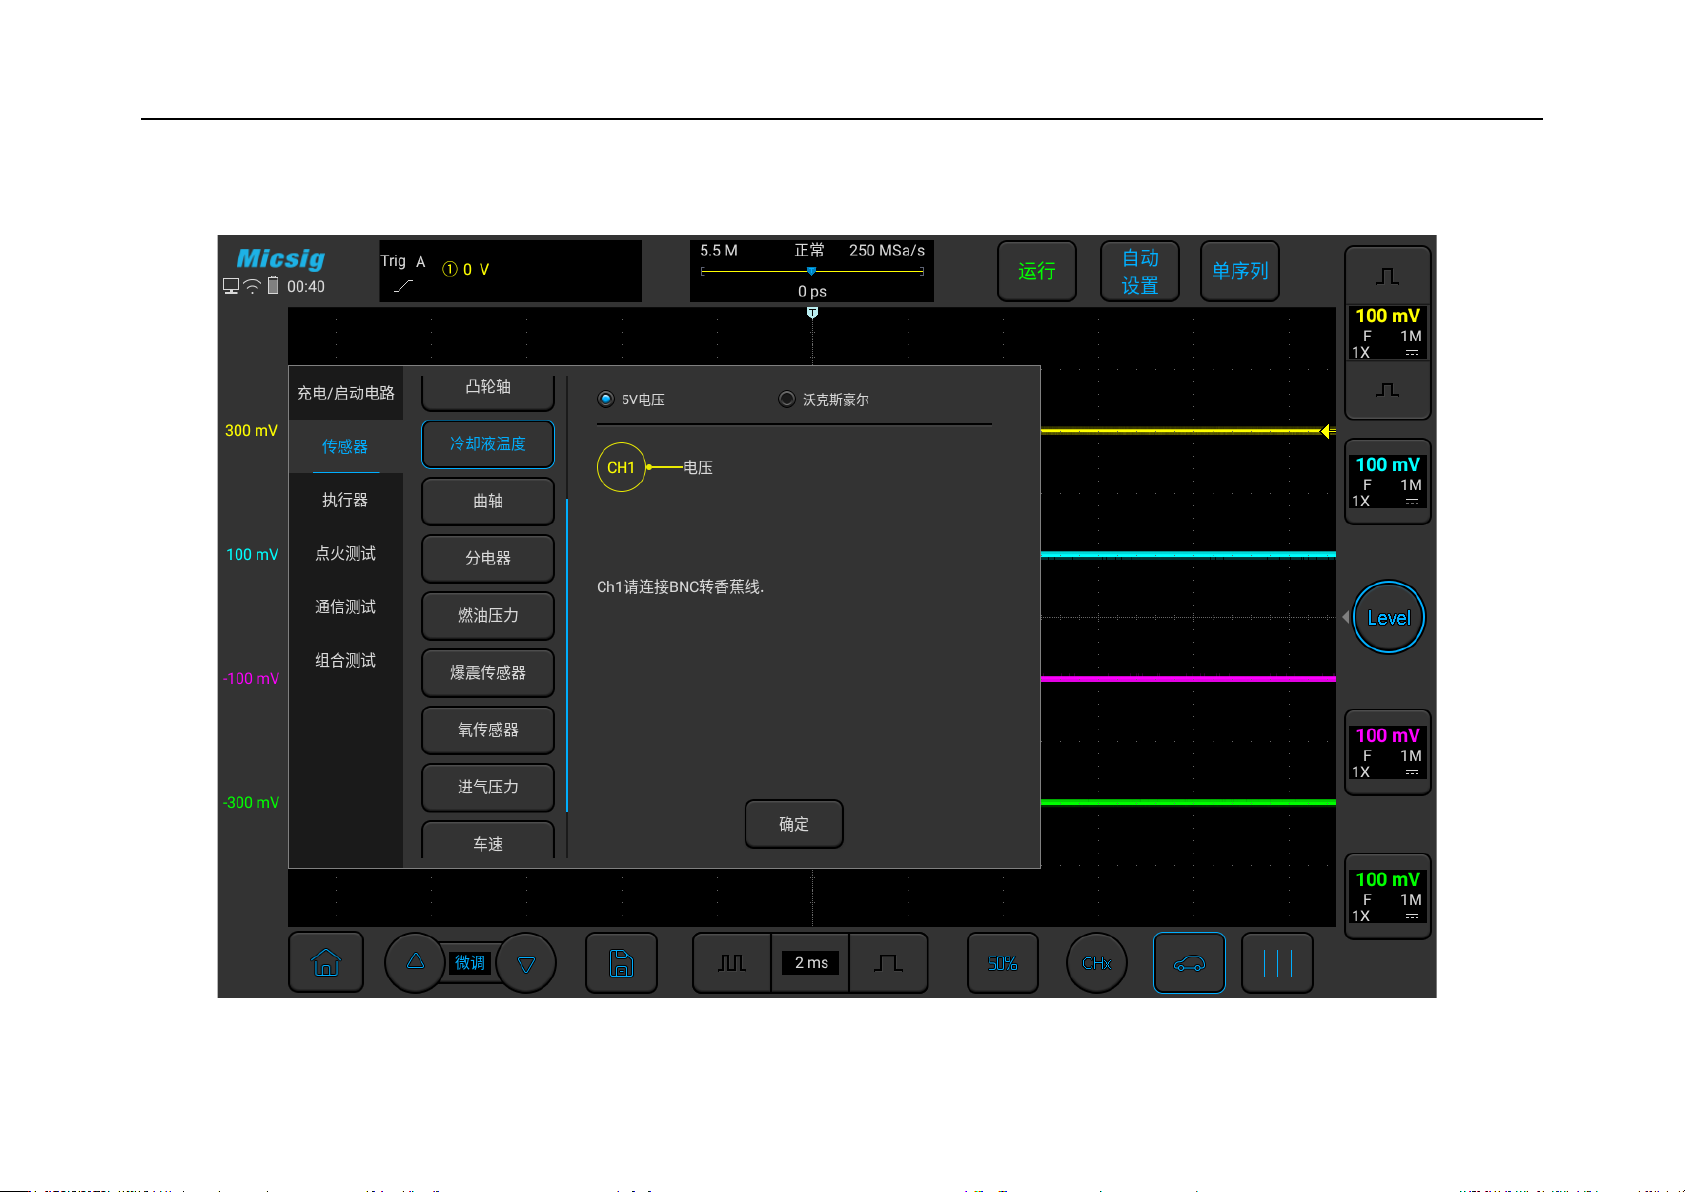Tap the second pulse waveform button

click(x=1387, y=390)
